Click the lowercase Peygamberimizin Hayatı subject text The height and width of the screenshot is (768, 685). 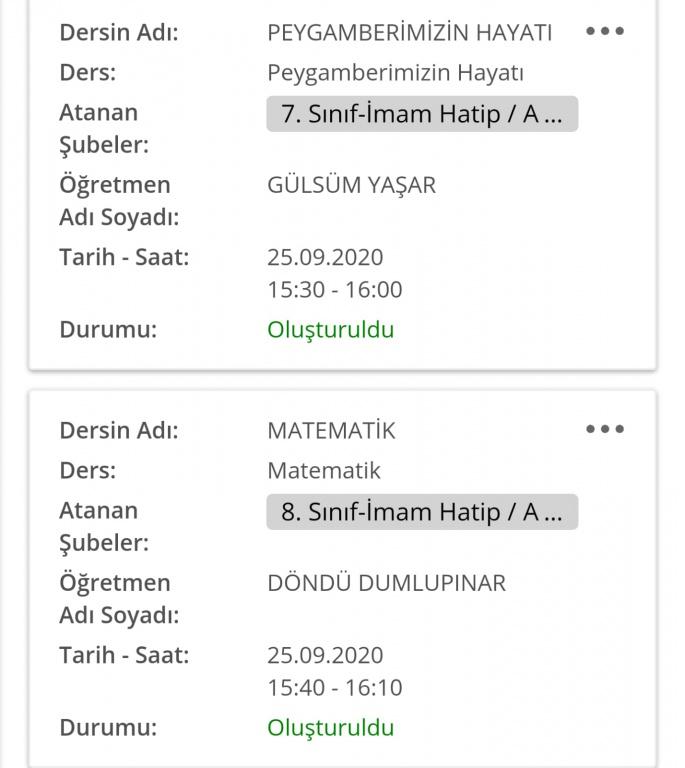[x=396, y=72]
